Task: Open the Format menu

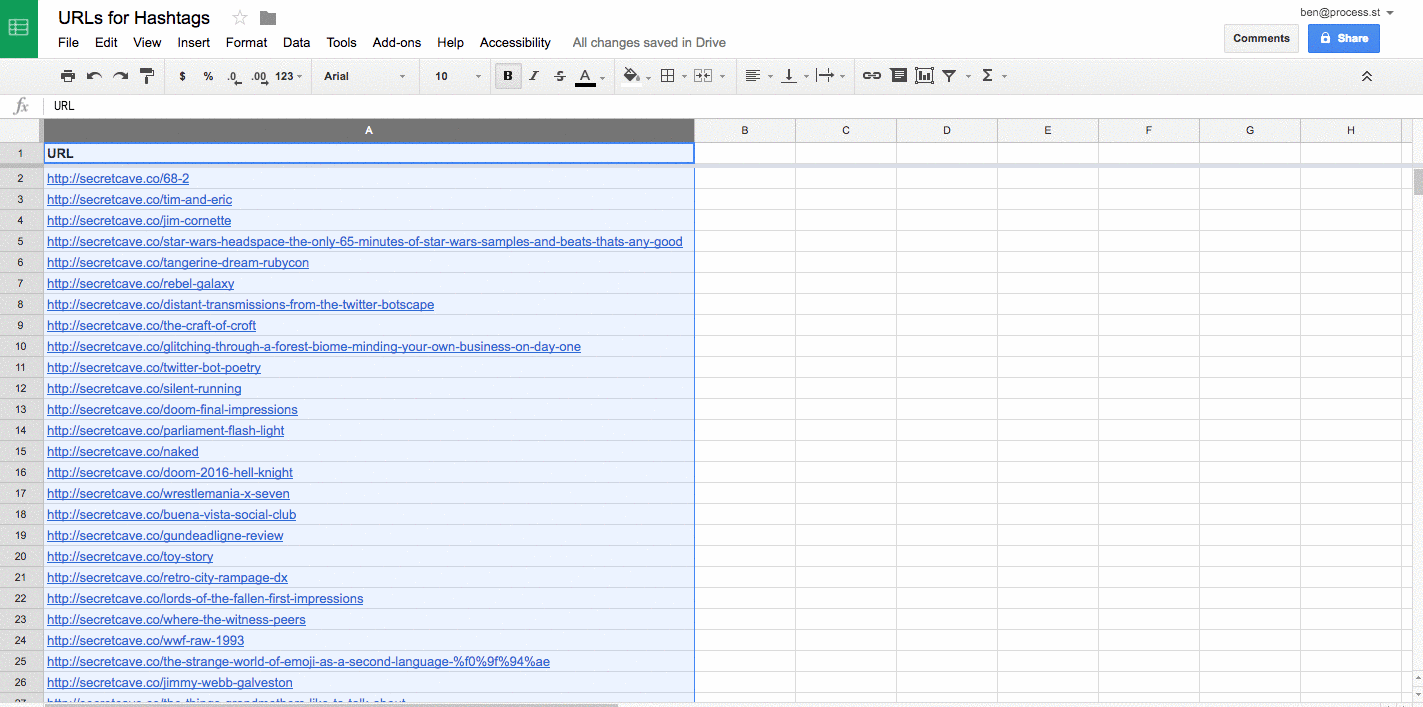Action: click(x=246, y=43)
